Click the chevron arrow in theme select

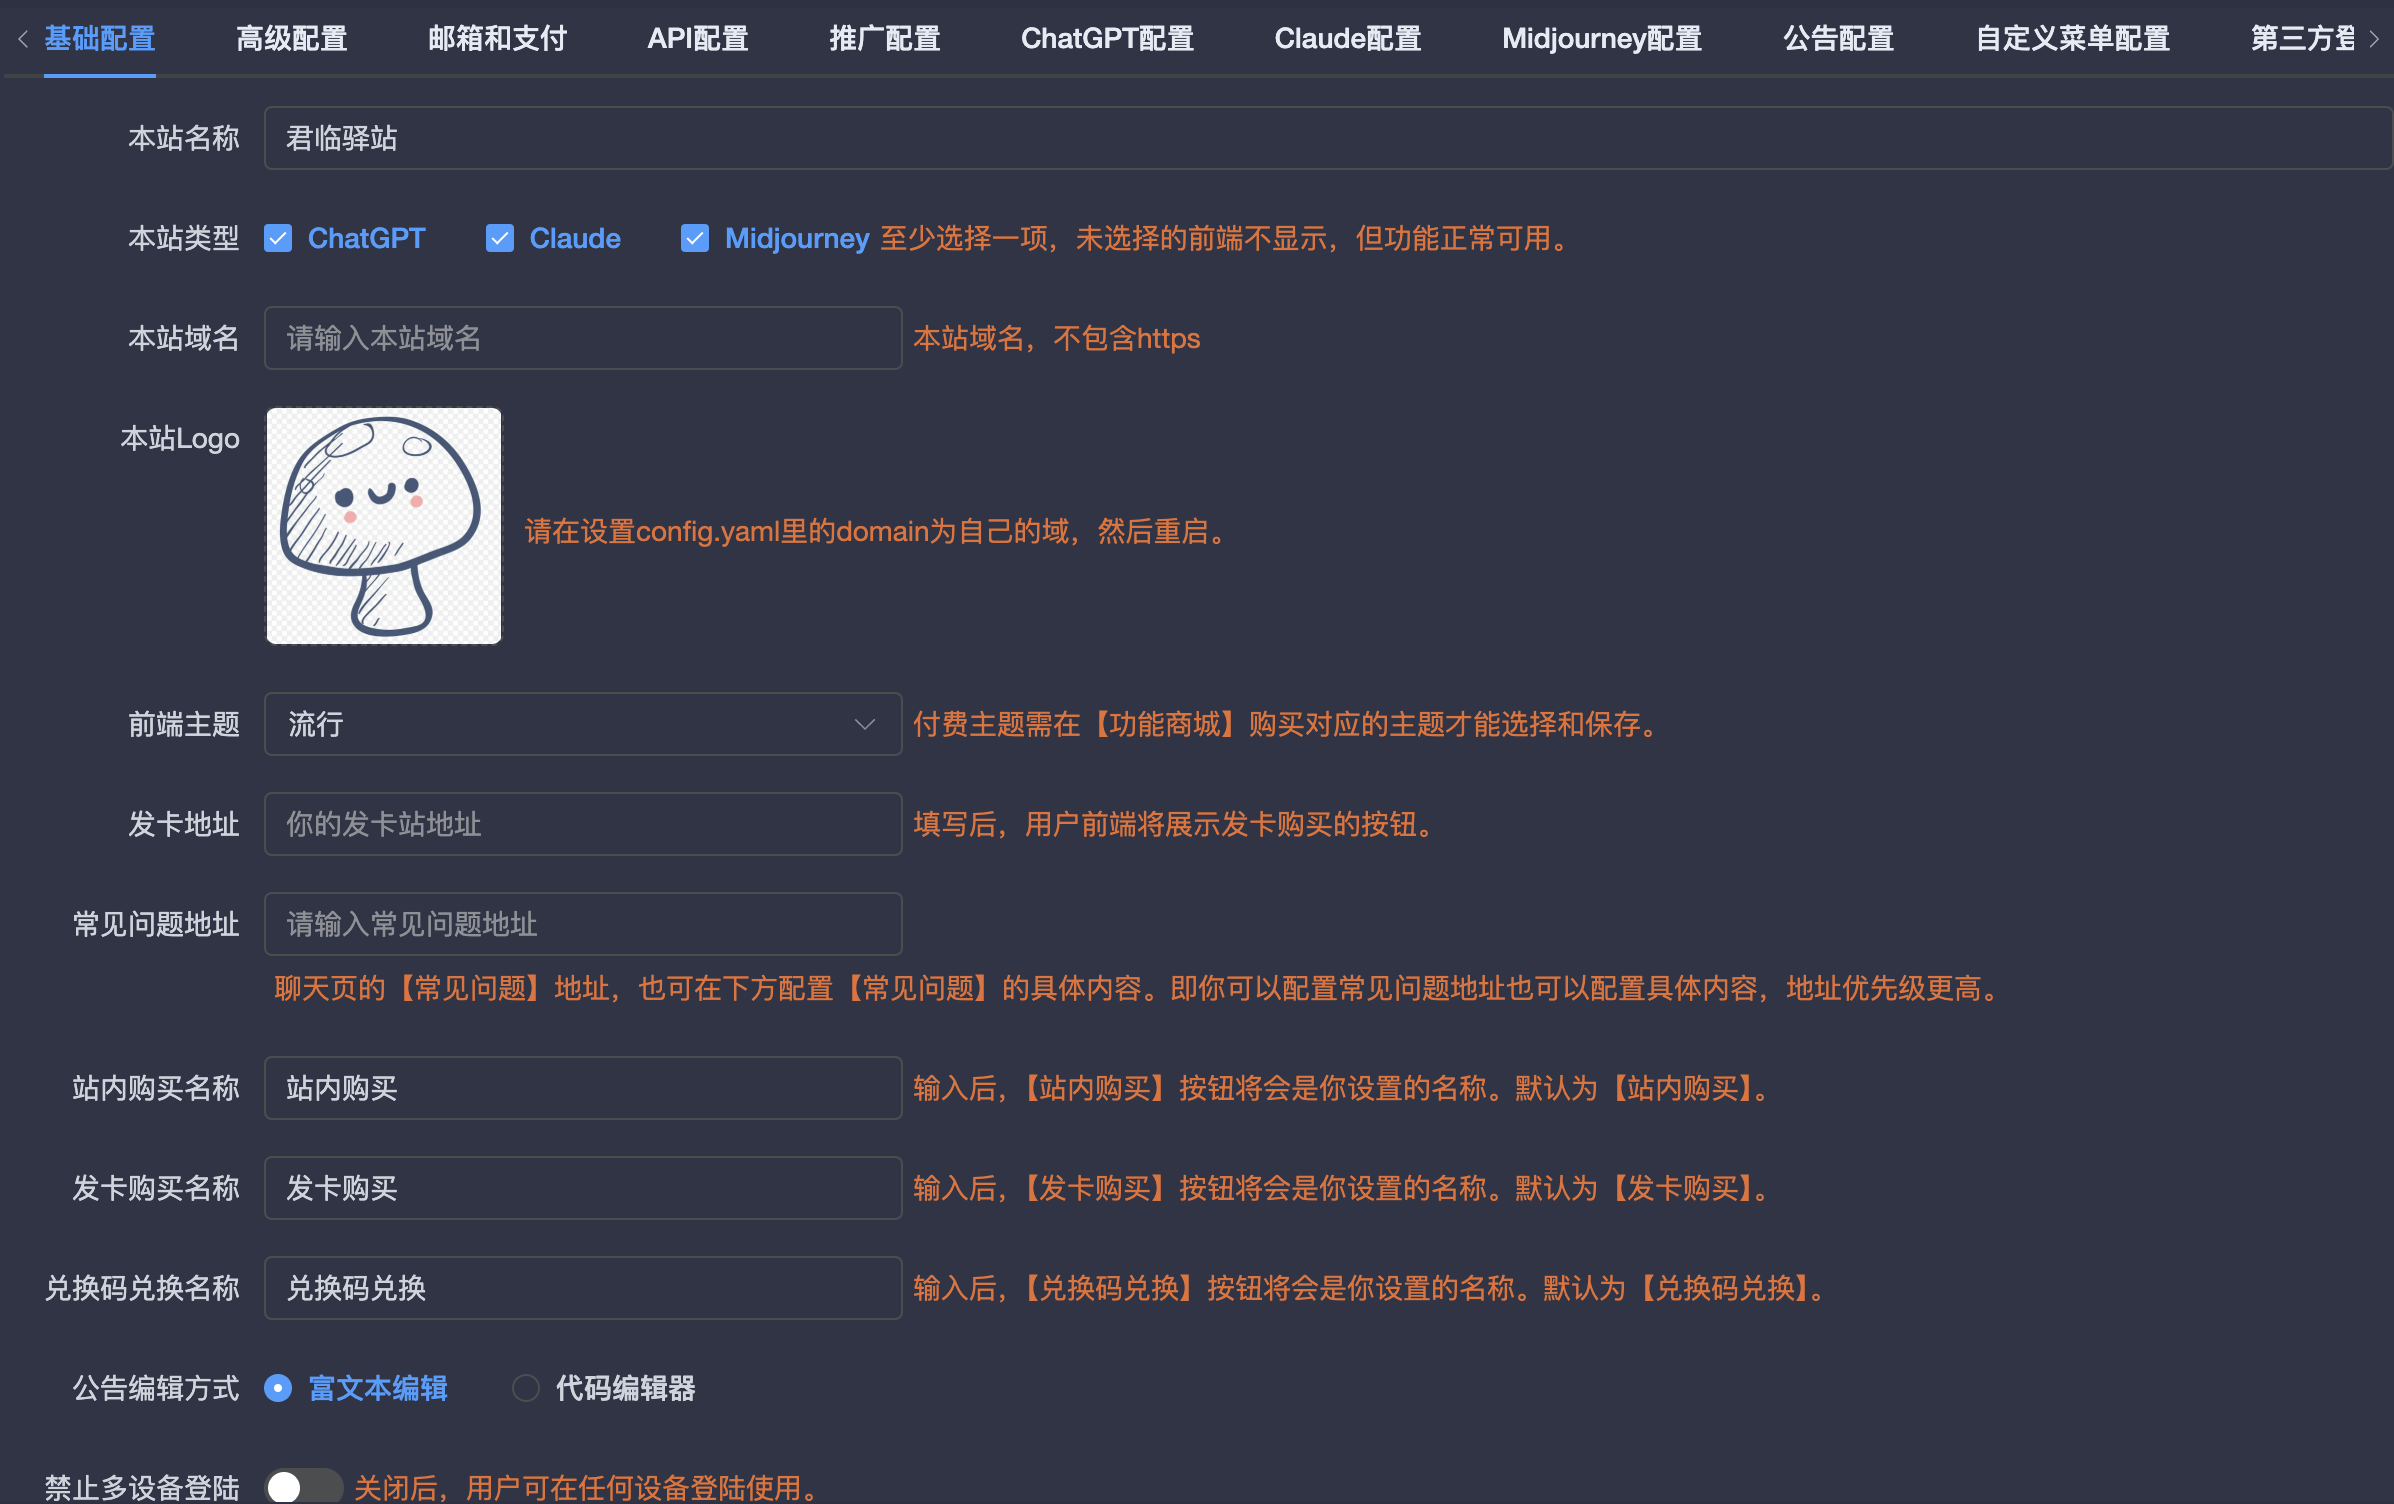(x=864, y=724)
